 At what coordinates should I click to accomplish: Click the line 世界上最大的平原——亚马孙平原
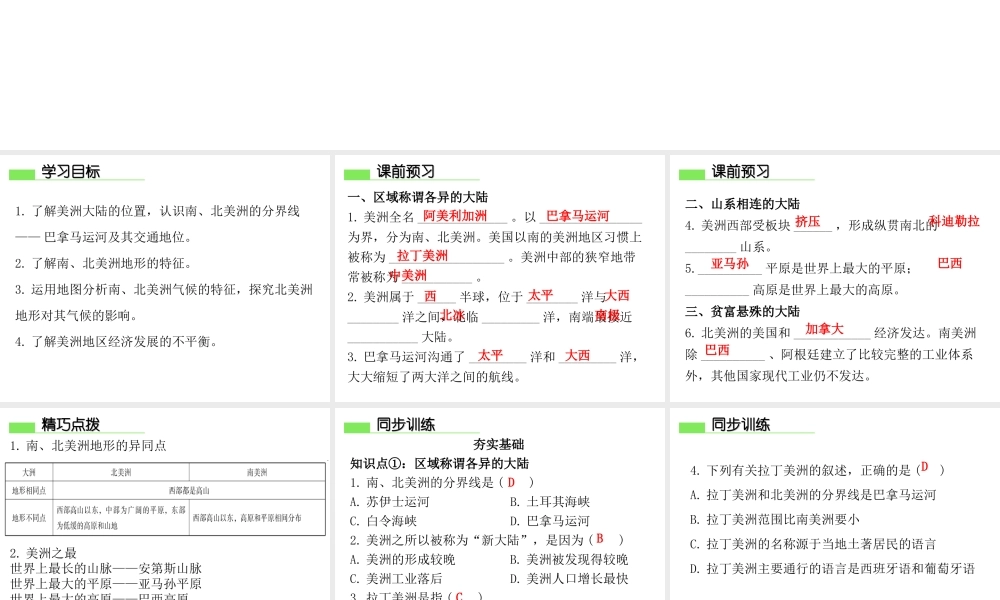click(106, 583)
